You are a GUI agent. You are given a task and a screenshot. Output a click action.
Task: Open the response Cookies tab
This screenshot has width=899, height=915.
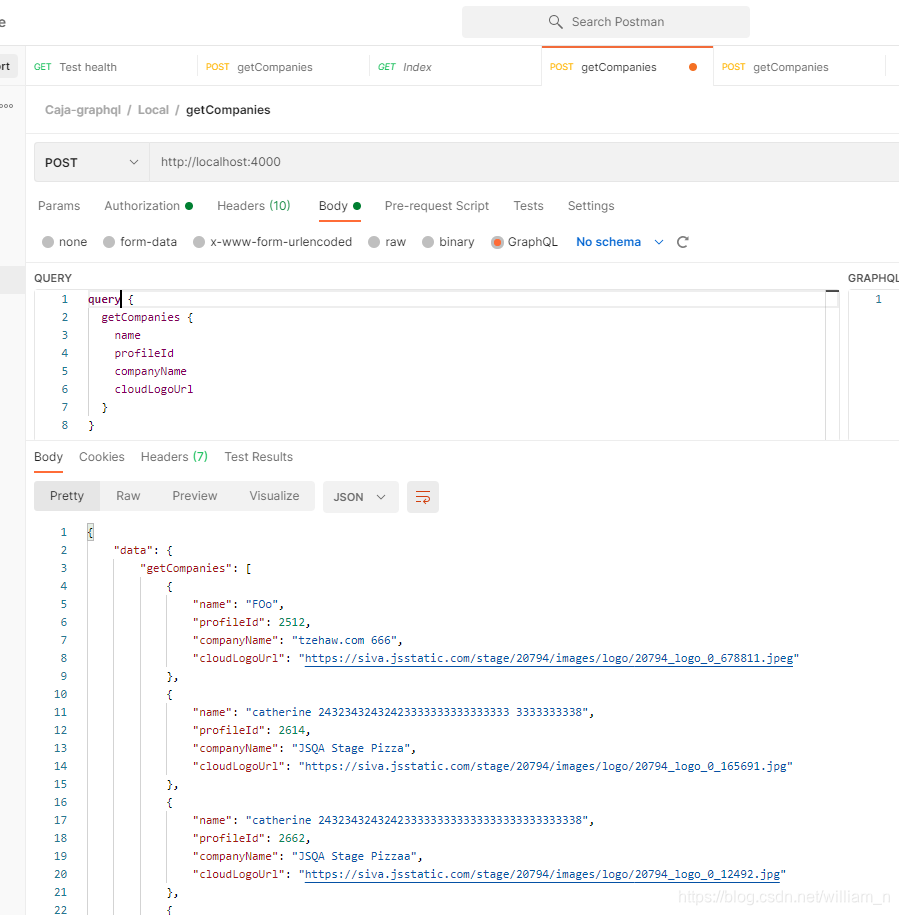(102, 457)
